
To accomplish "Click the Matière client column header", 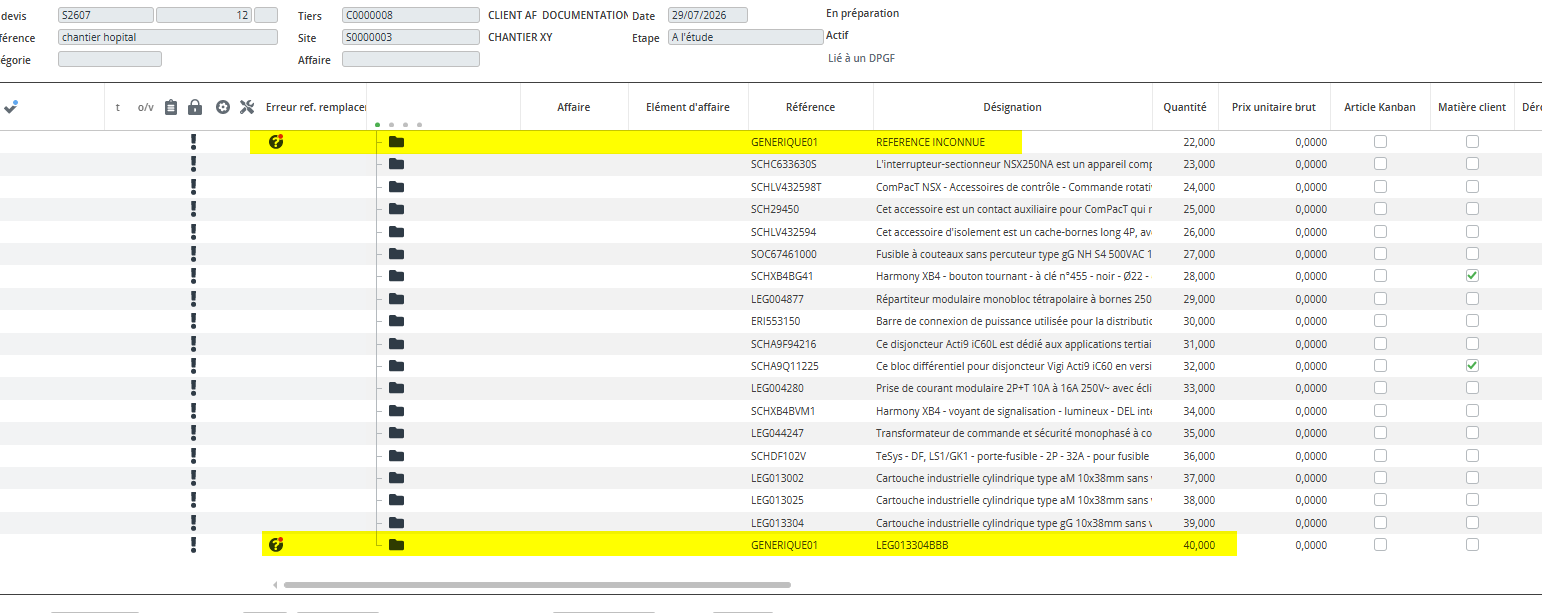I will 1472,107.
